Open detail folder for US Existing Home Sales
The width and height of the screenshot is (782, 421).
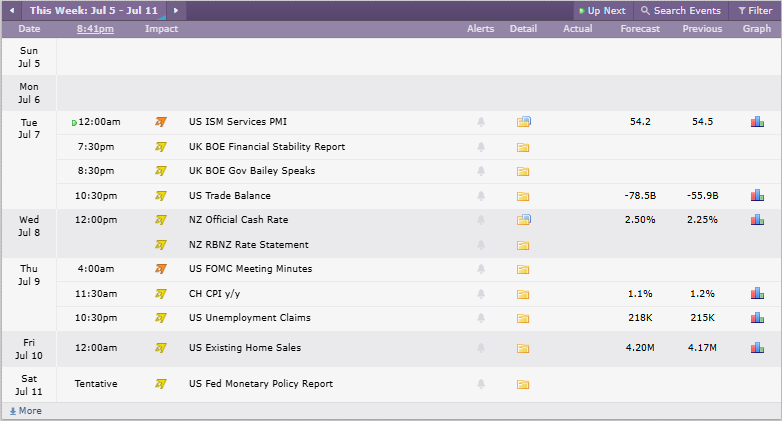tap(523, 348)
